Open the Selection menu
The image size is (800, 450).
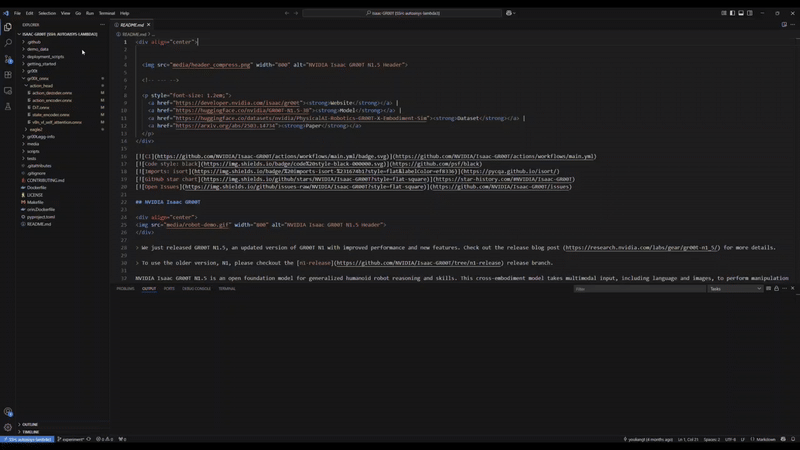coord(47,13)
